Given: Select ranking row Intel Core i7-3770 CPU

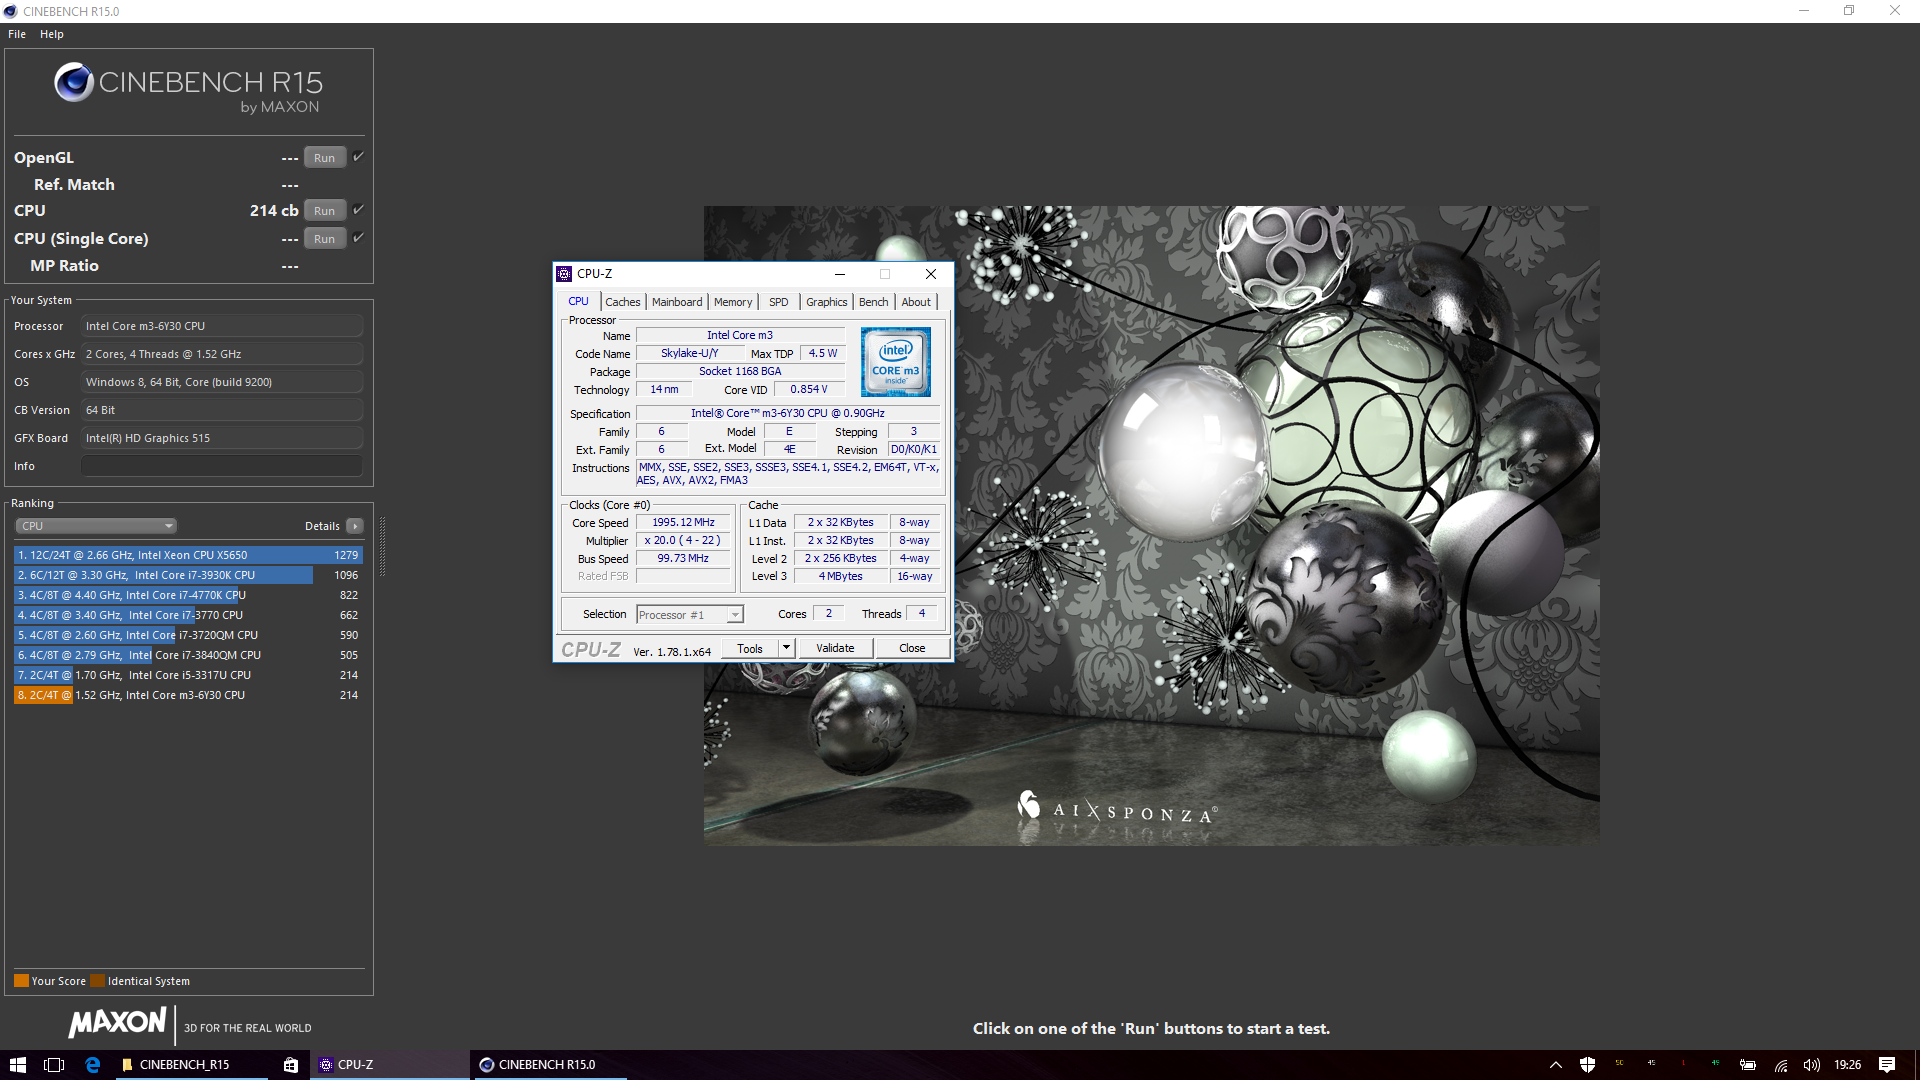Looking at the screenshot, I should tap(188, 615).
